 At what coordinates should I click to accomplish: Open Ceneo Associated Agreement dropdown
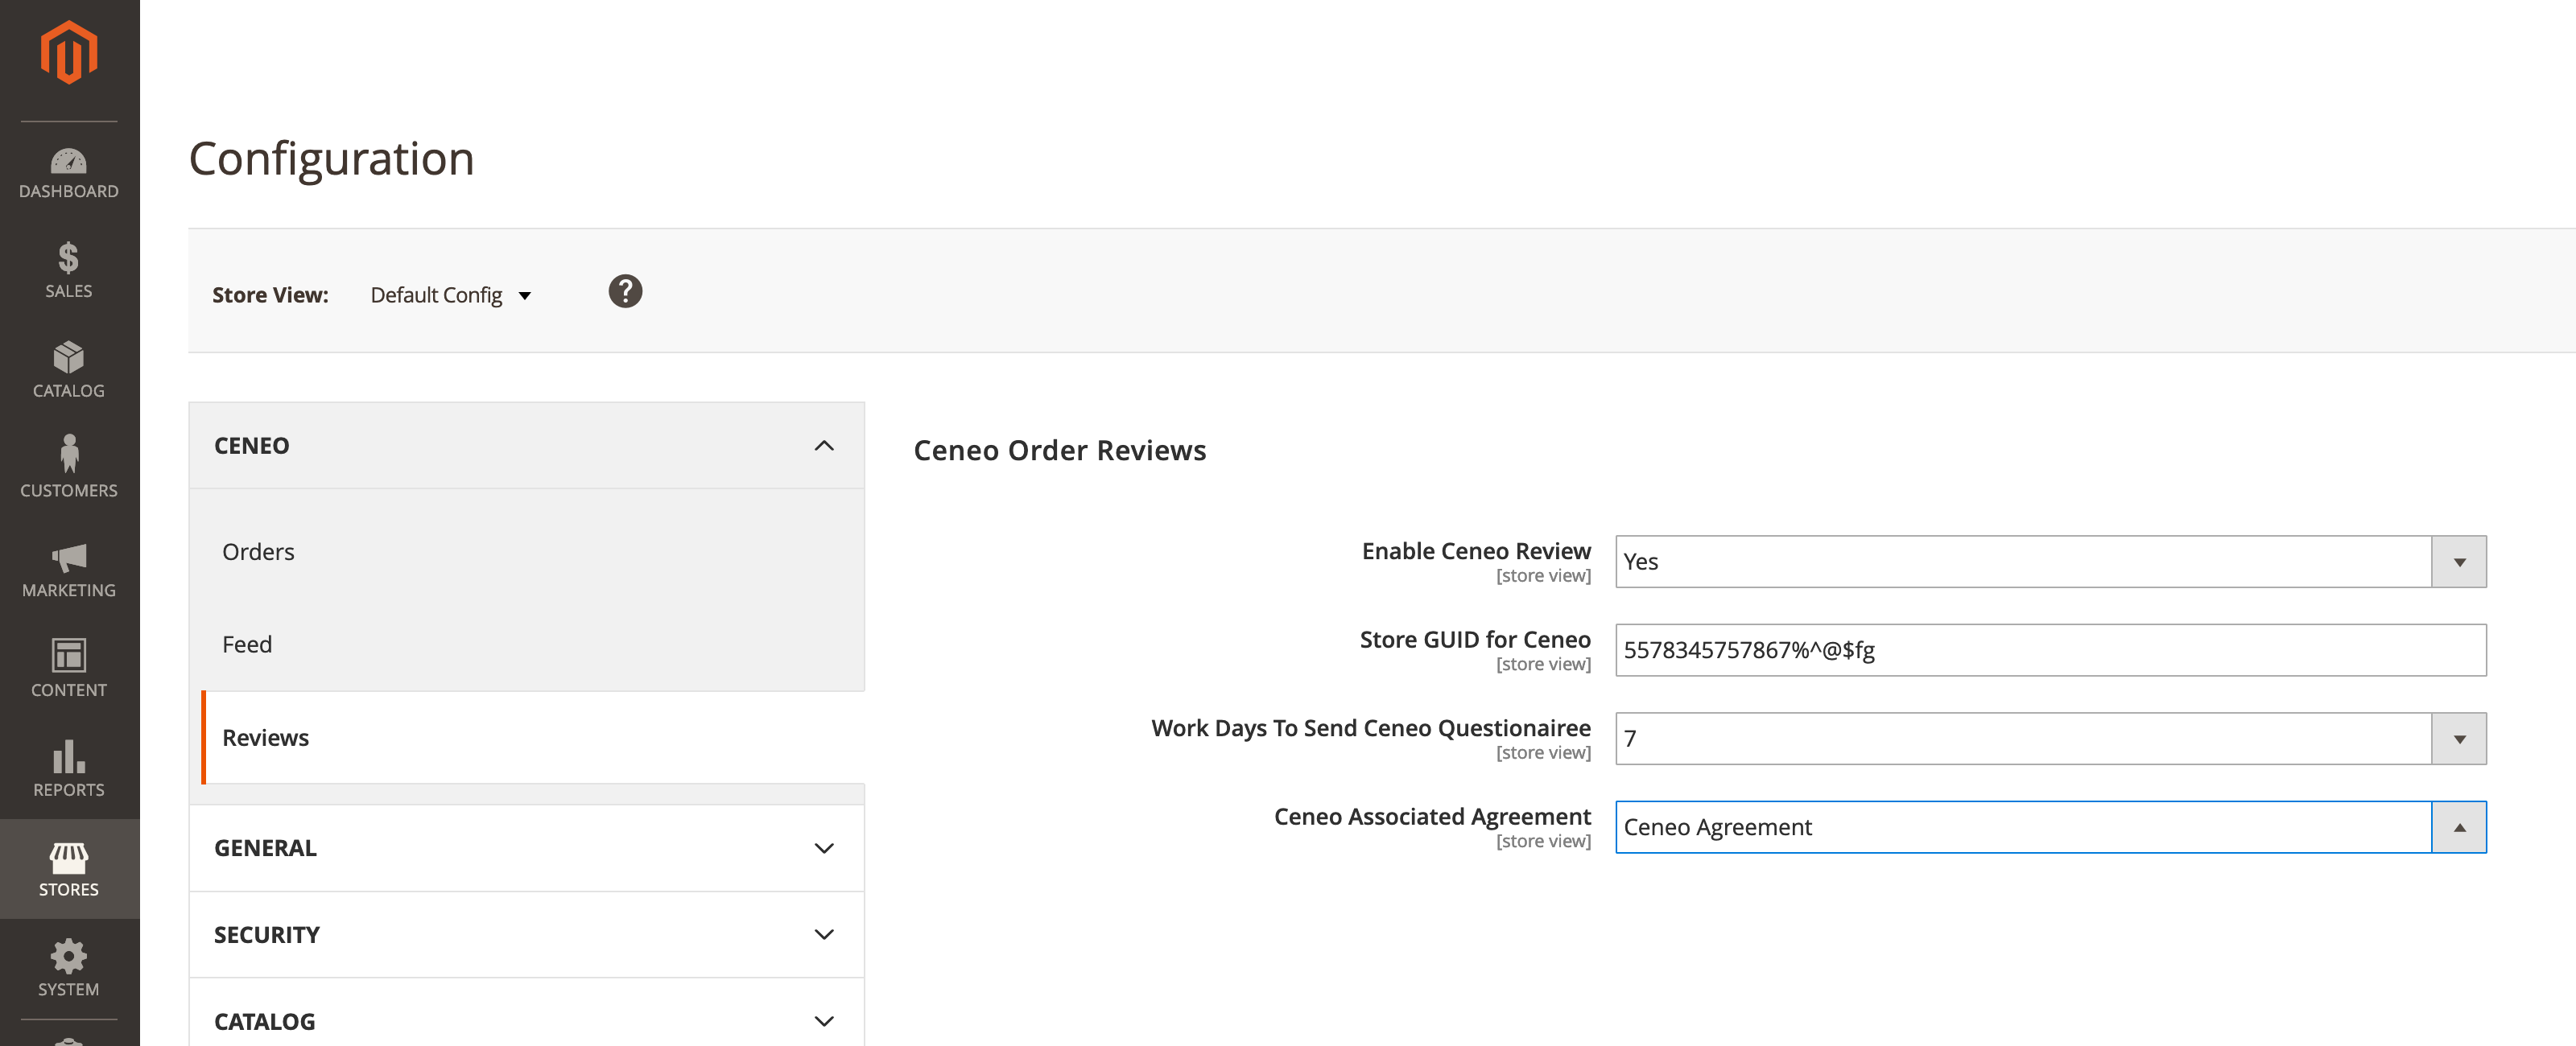coord(2050,827)
